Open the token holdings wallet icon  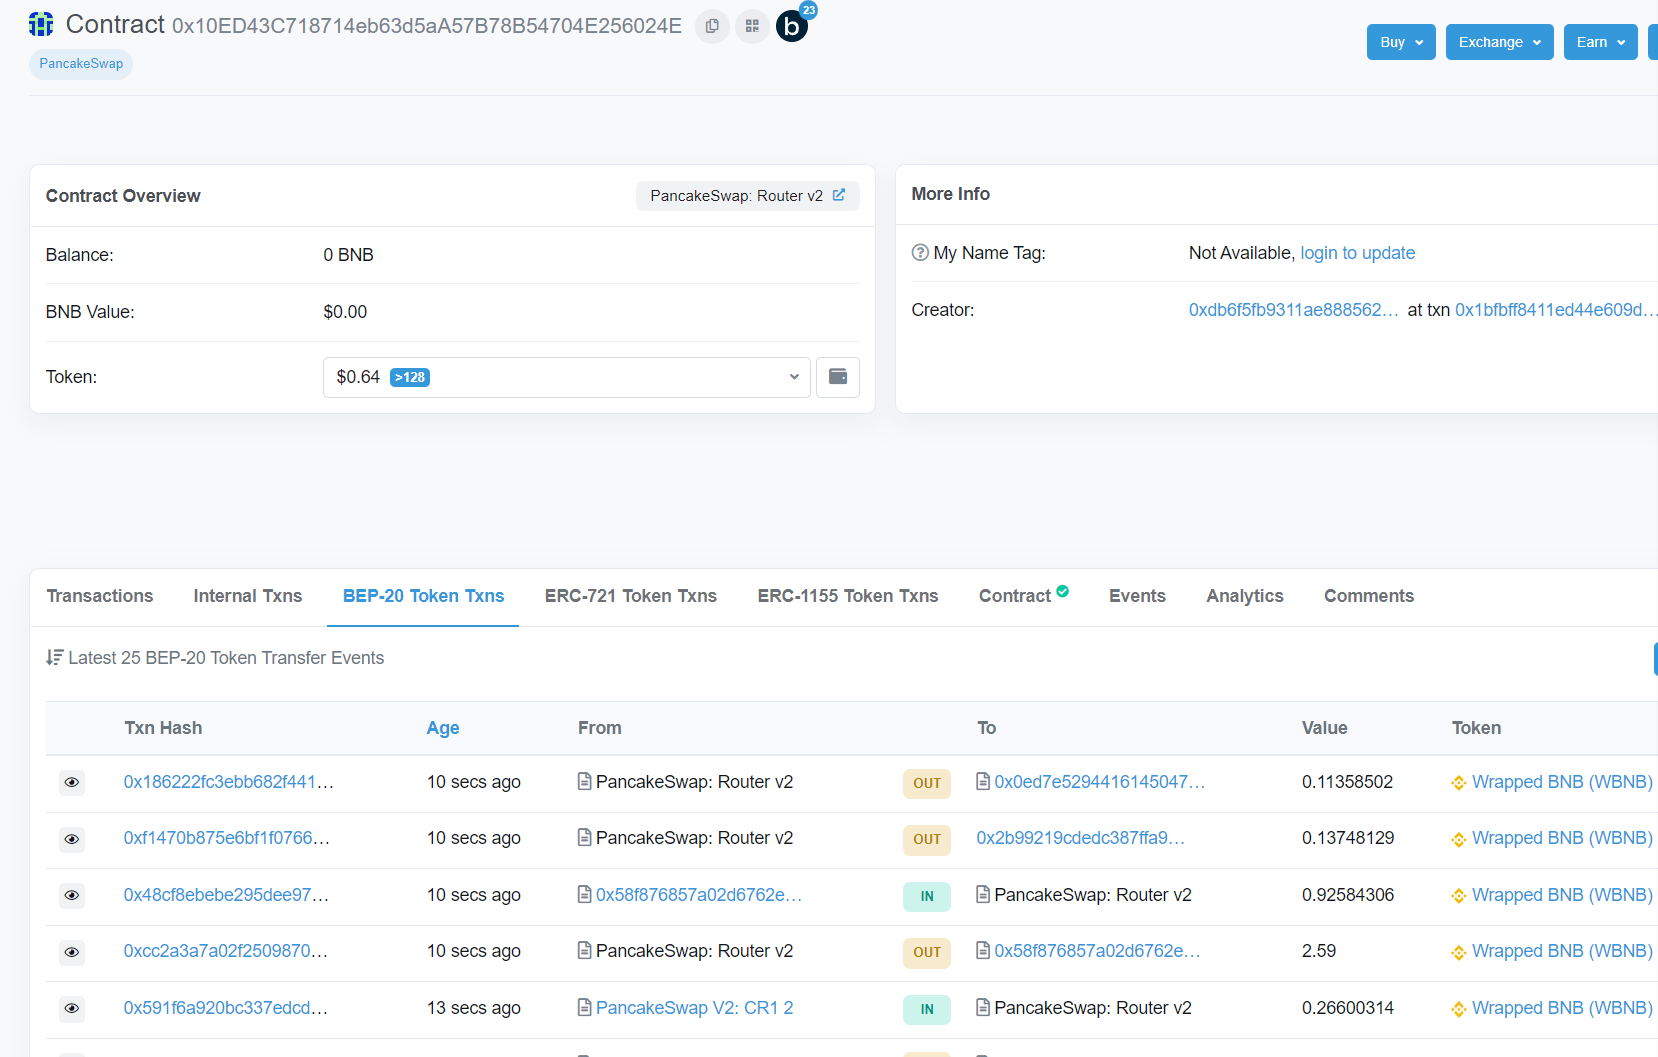click(x=838, y=377)
